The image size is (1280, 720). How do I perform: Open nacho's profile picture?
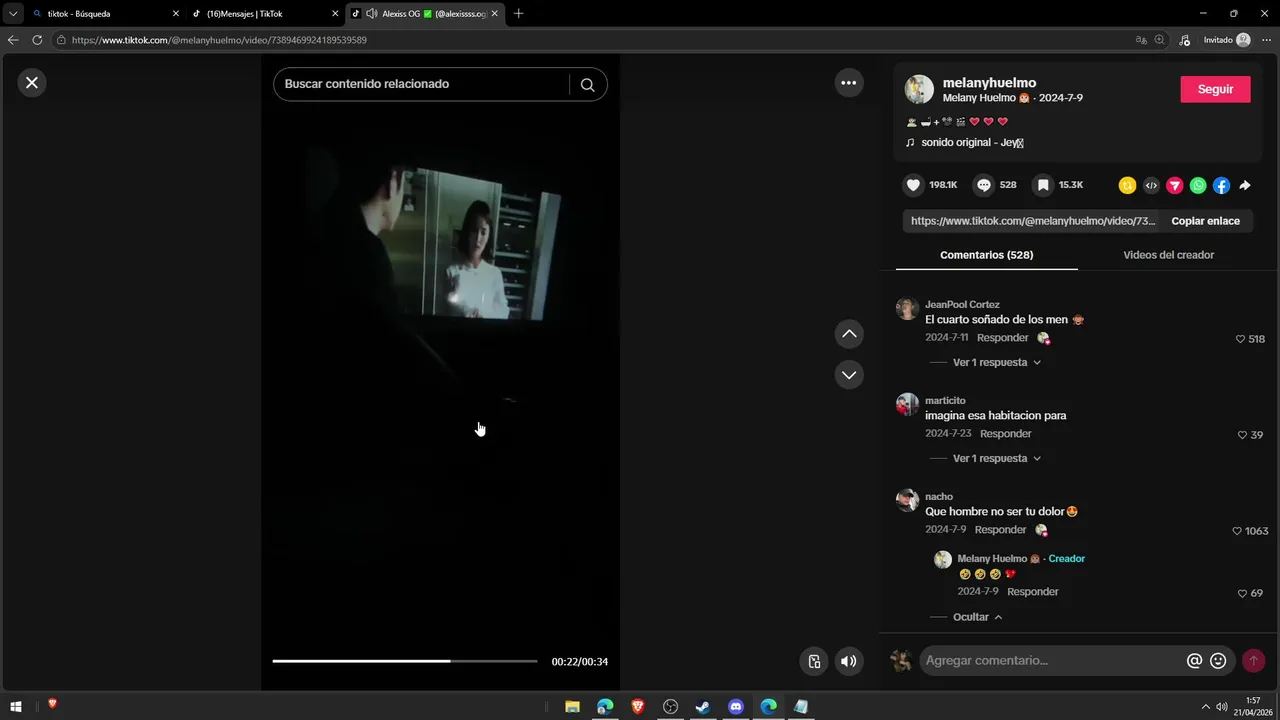(907, 500)
